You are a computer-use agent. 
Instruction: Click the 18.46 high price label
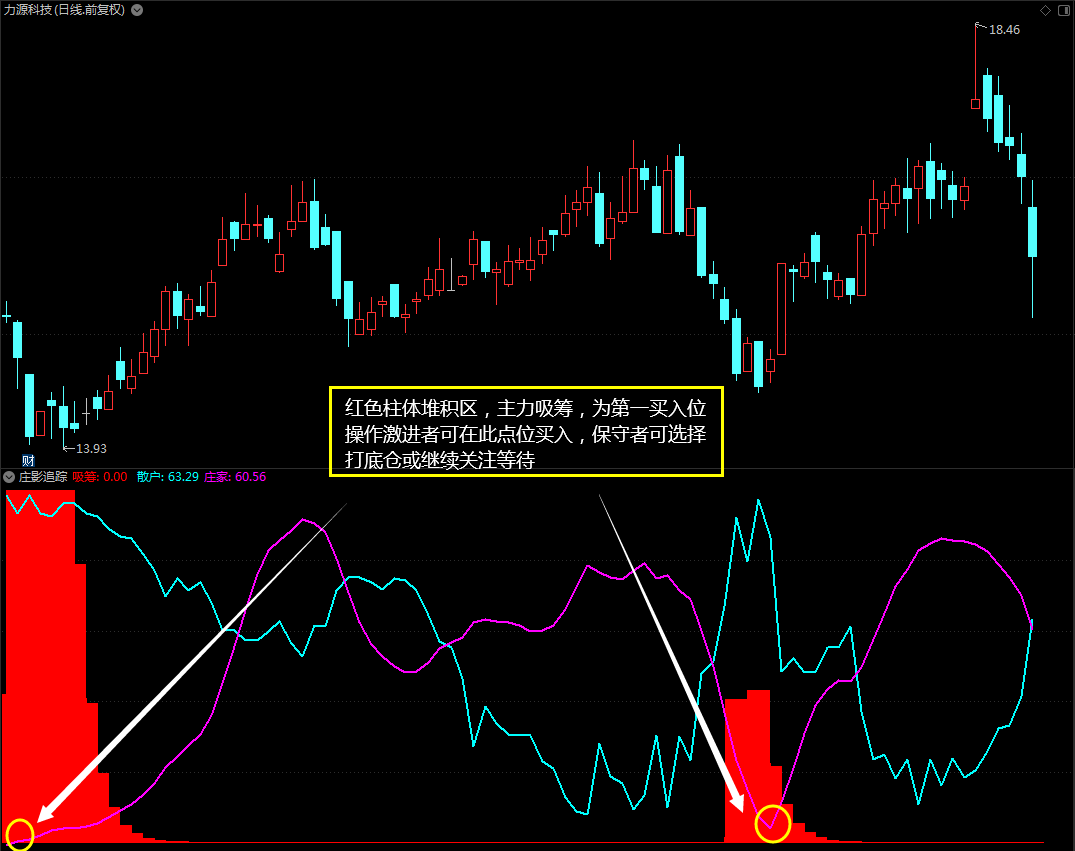tap(1004, 30)
